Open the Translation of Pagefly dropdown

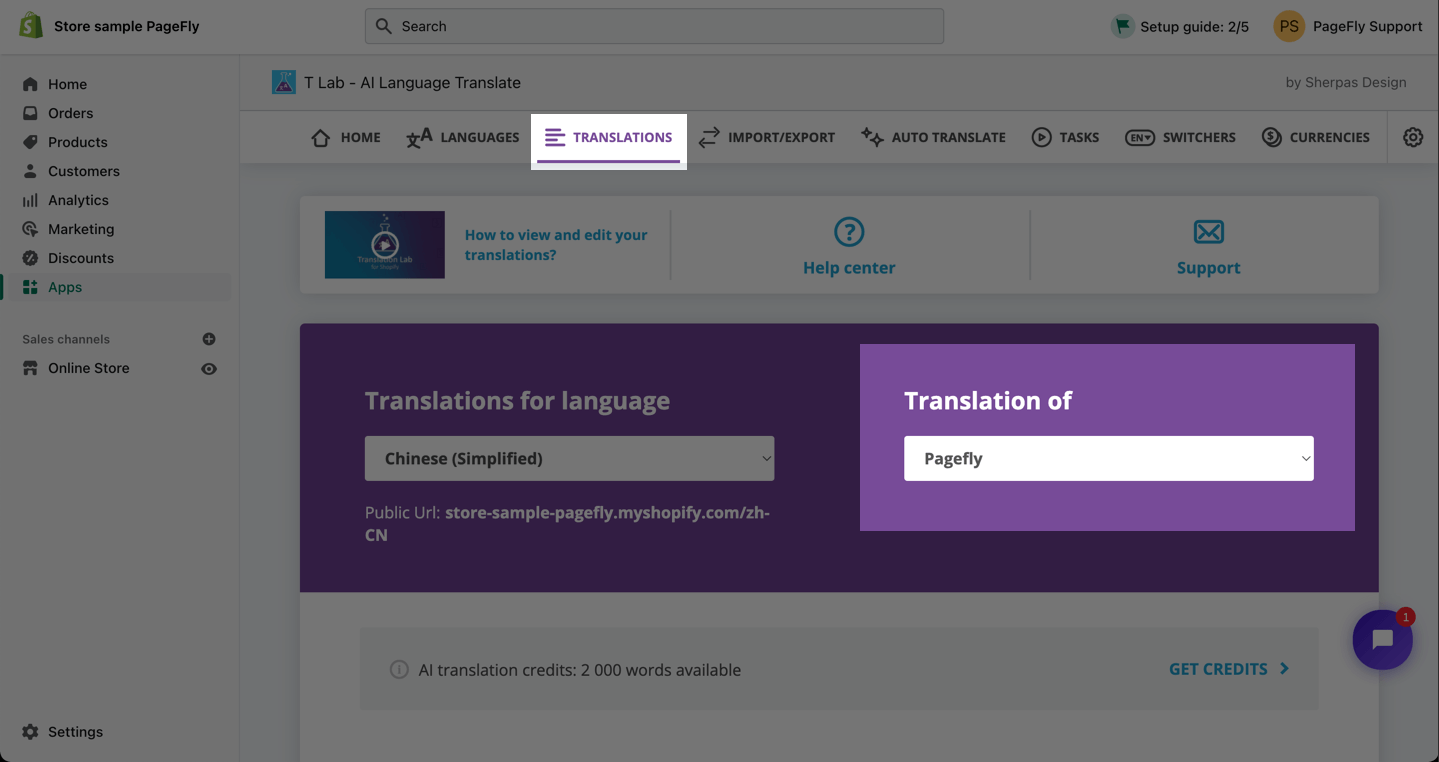(1109, 458)
